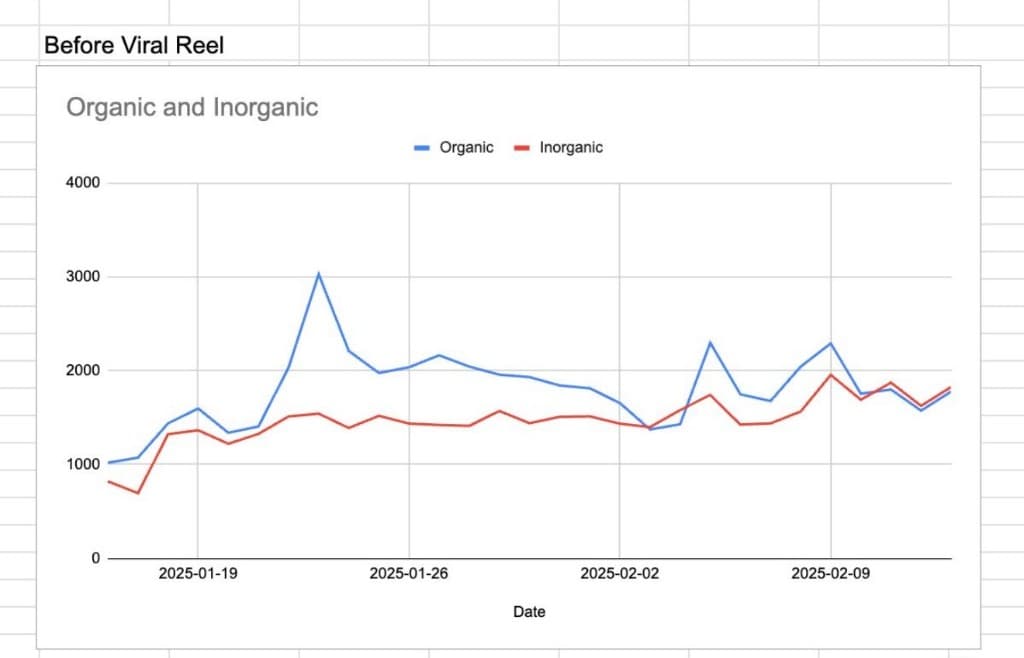The height and width of the screenshot is (658, 1024).
Task: Select the 0 label on the vertical axis
Action: (96, 558)
